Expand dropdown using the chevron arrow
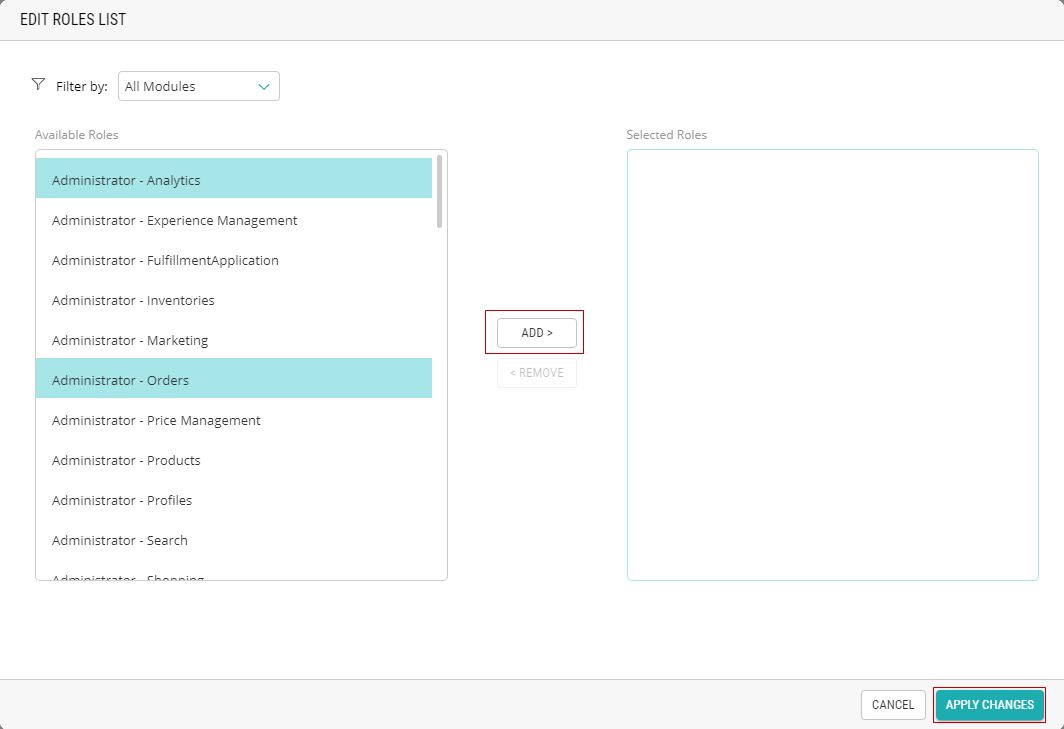This screenshot has width=1064, height=729. 264,87
